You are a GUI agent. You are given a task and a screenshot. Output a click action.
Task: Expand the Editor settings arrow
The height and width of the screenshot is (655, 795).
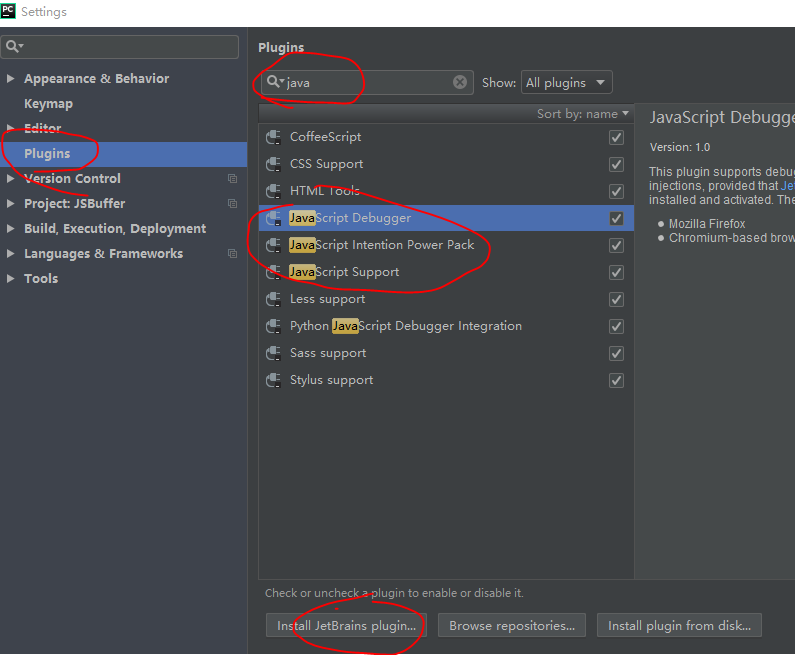pyautogui.click(x=10, y=128)
